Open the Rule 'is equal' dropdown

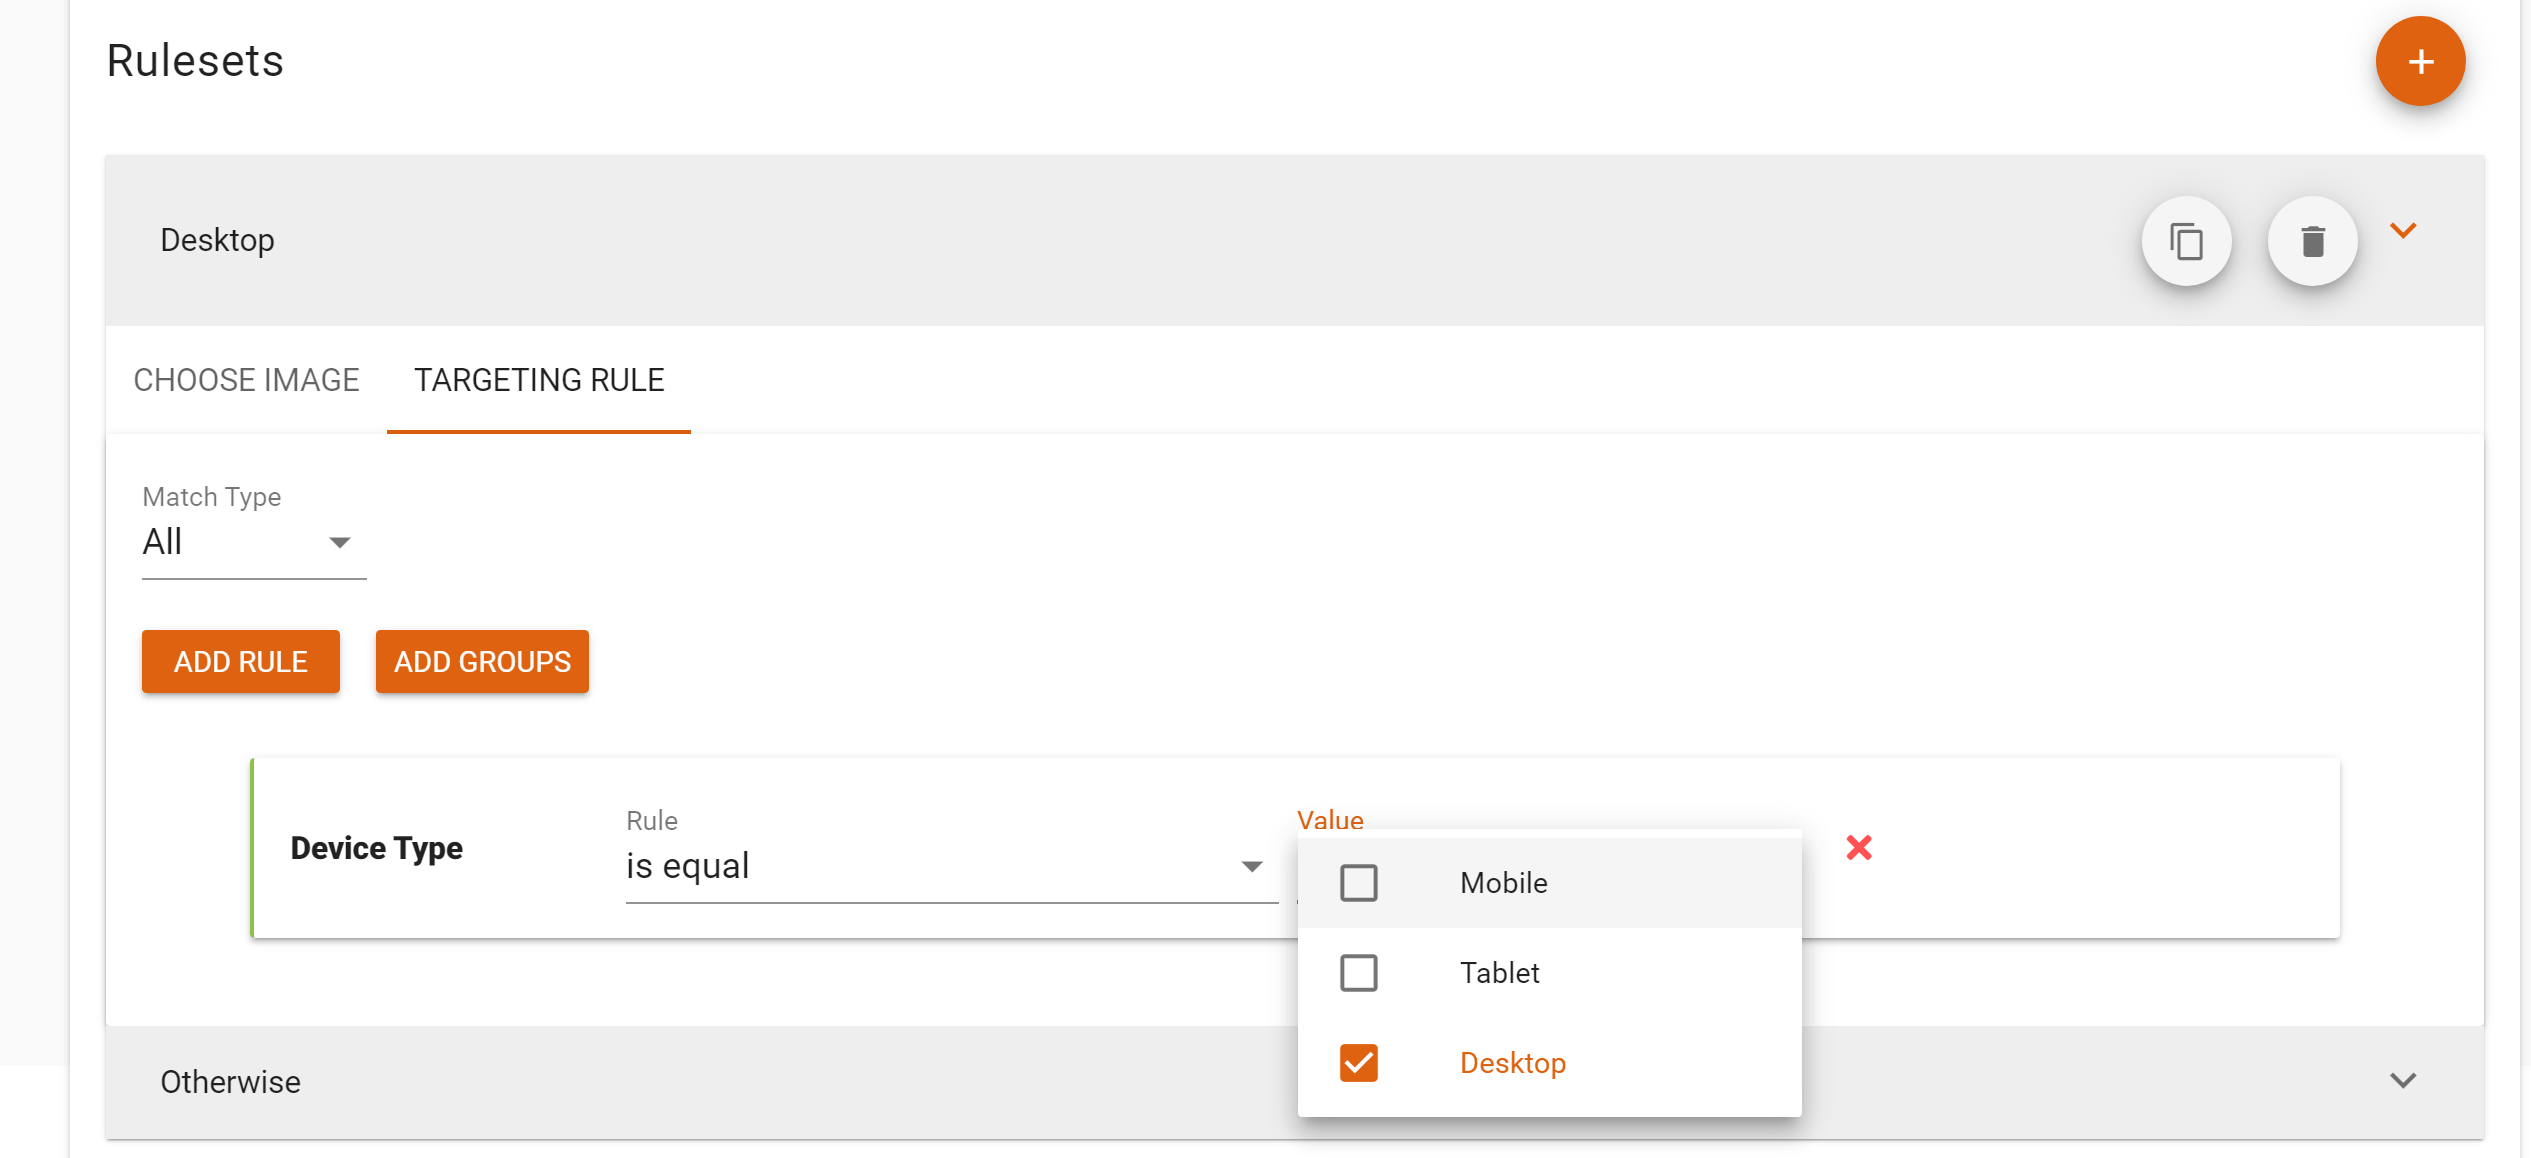(x=950, y=866)
